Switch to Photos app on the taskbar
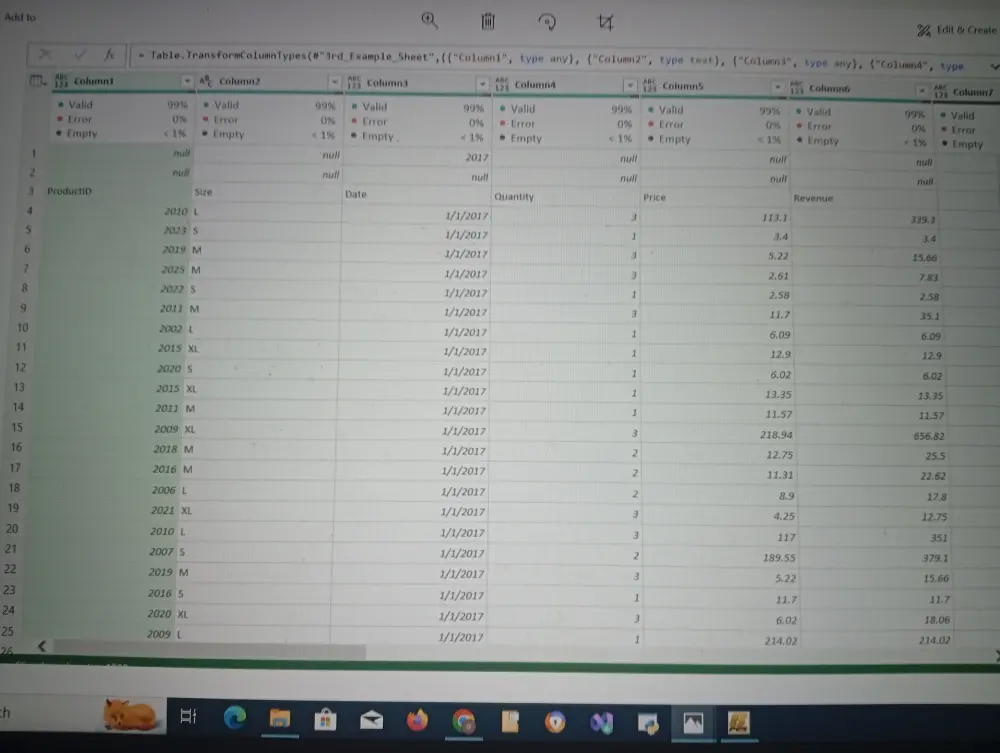Viewport: 1000px width, 753px height. coord(693,723)
